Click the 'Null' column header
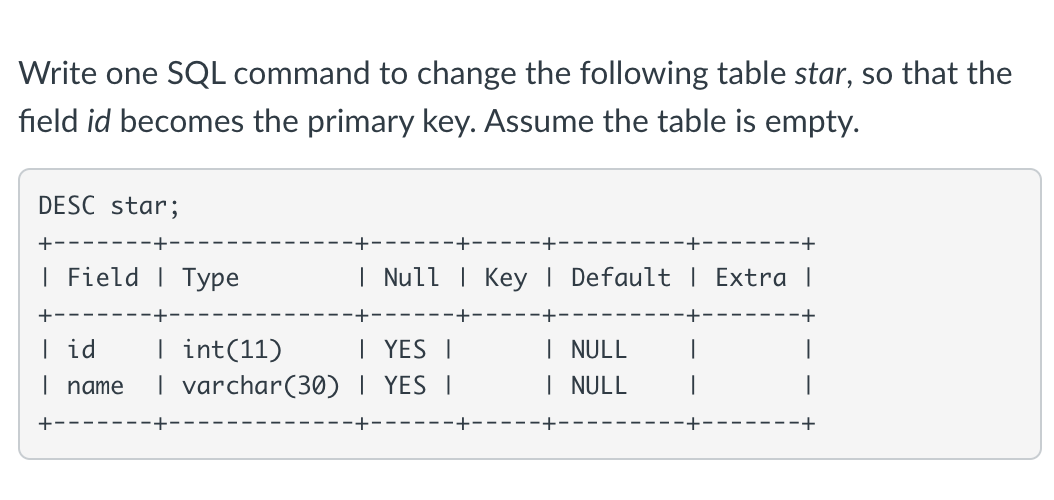The width and height of the screenshot is (1054, 500). point(411,278)
